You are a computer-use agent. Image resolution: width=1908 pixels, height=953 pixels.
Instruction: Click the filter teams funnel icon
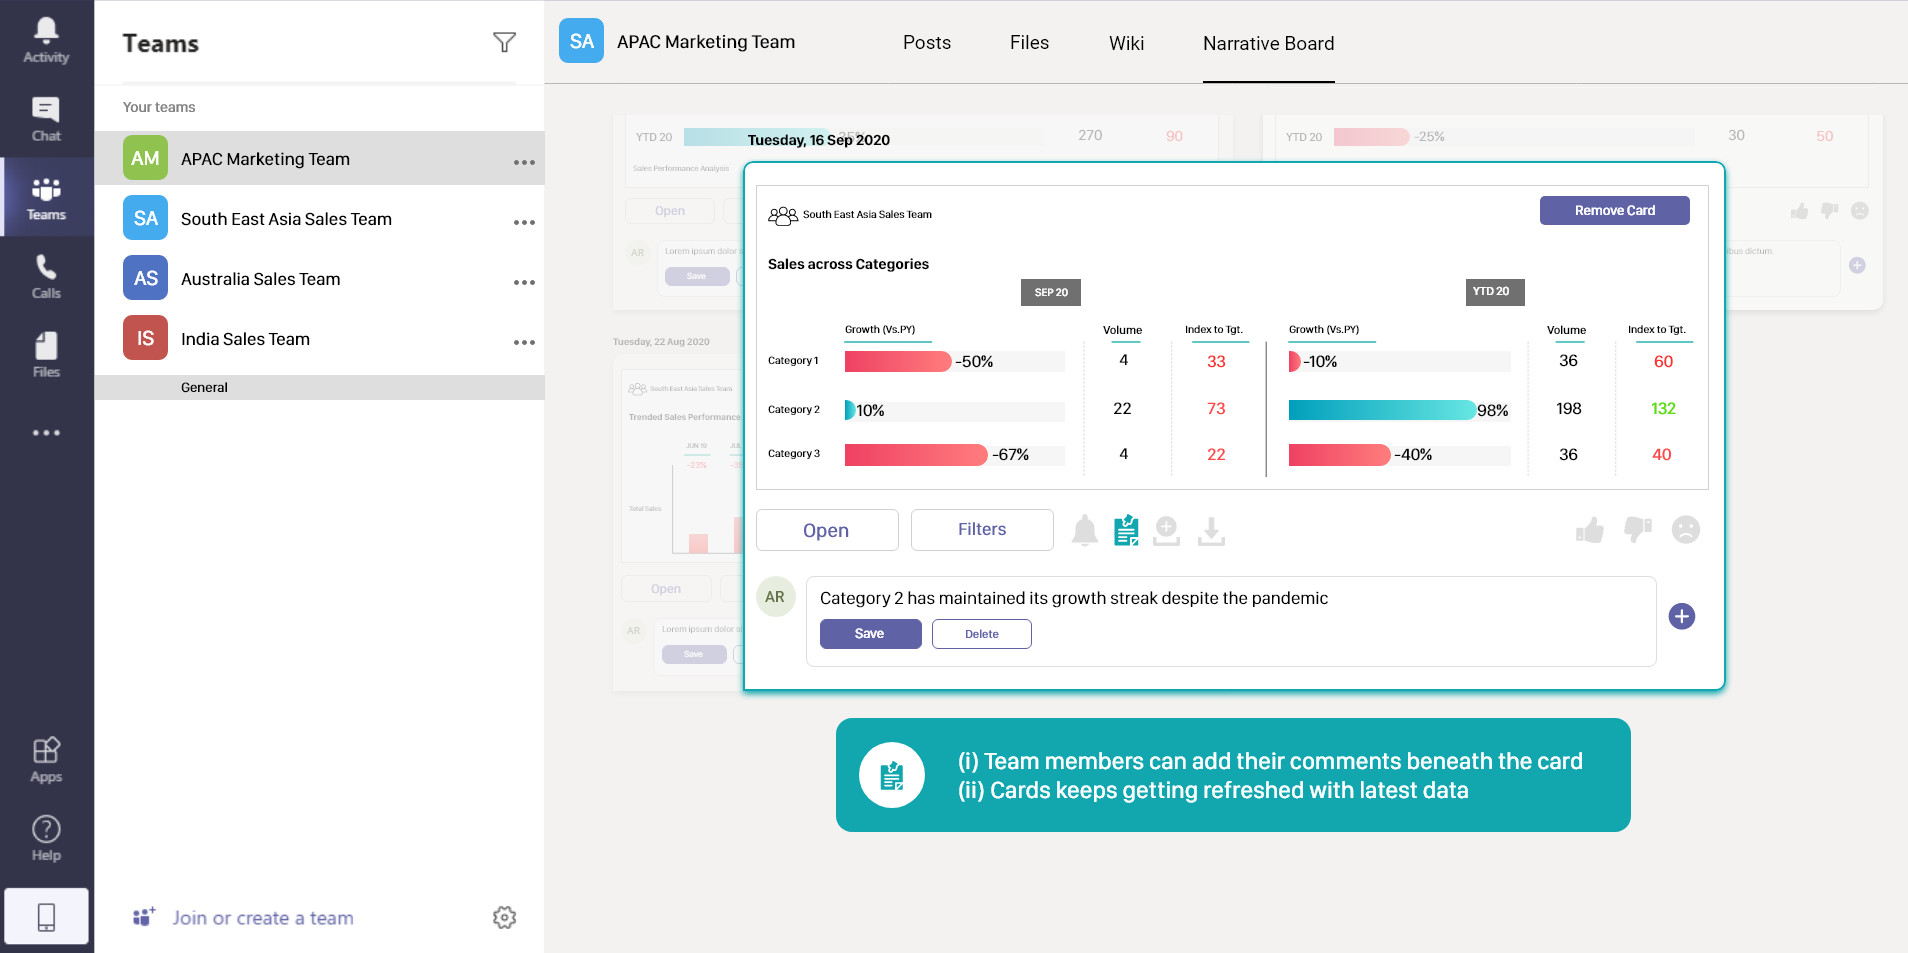(x=504, y=42)
